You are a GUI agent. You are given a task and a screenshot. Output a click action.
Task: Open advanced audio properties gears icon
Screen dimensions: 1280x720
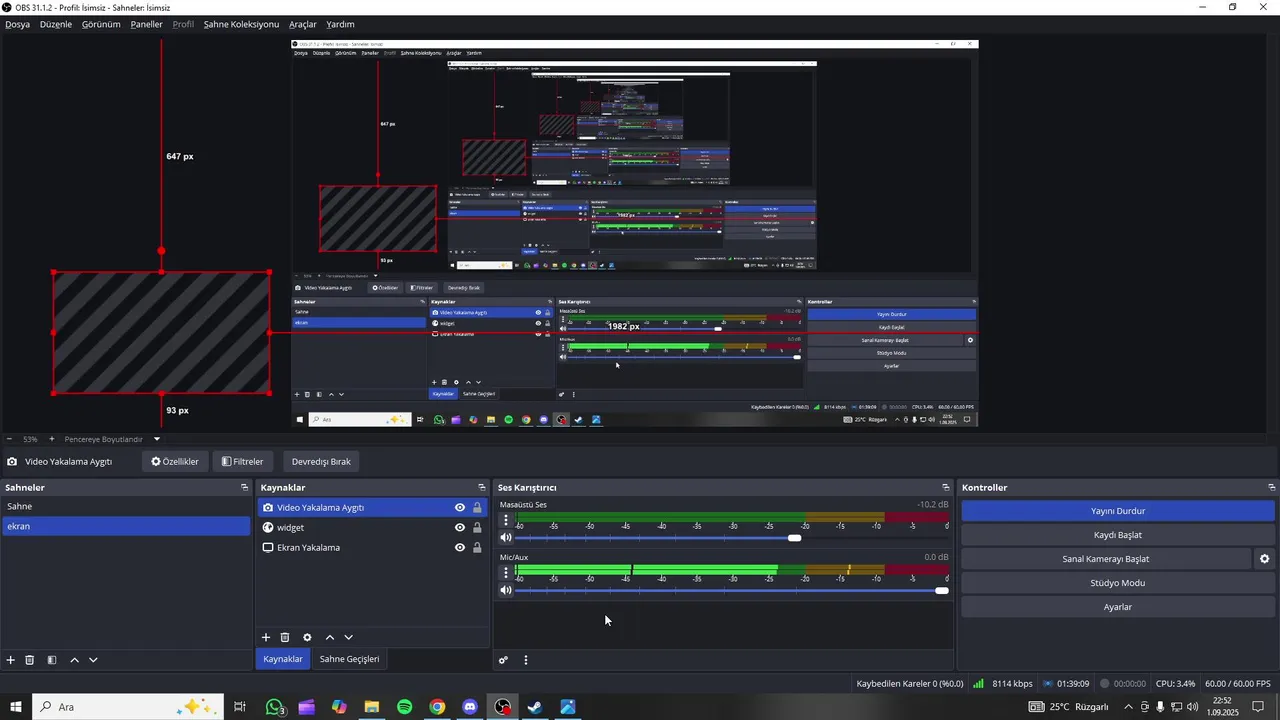pyautogui.click(x=503, y=660)
